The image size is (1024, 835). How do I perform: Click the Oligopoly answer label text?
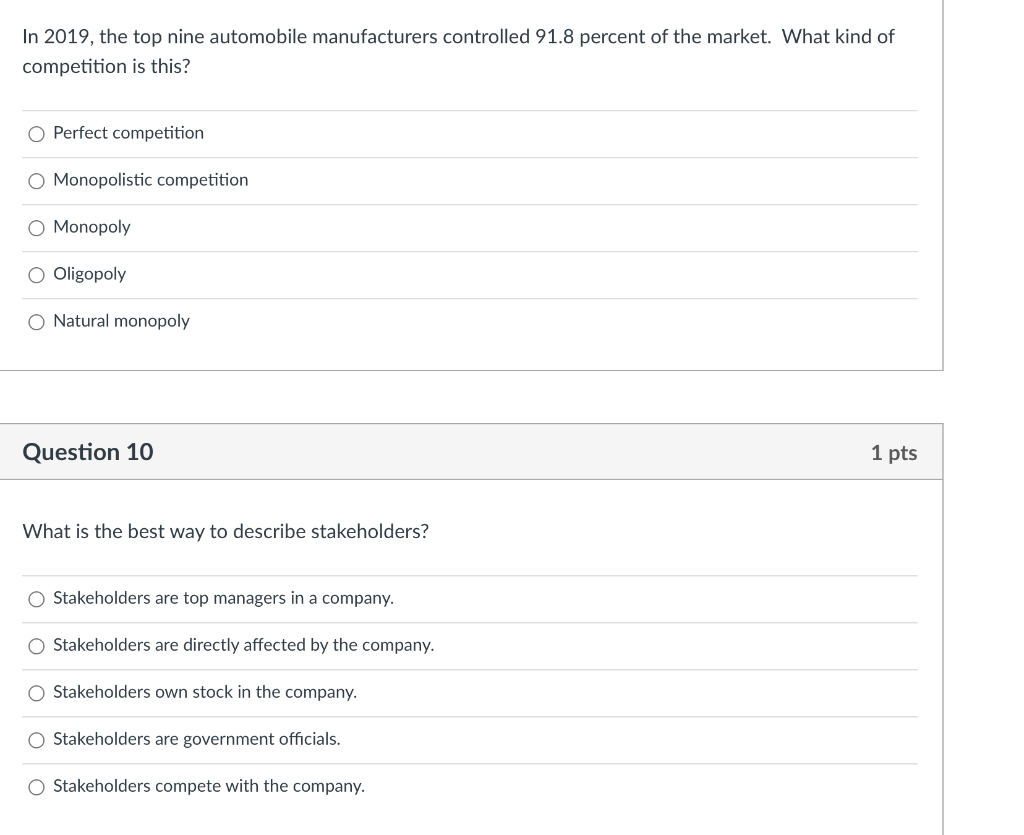(89, 274)
